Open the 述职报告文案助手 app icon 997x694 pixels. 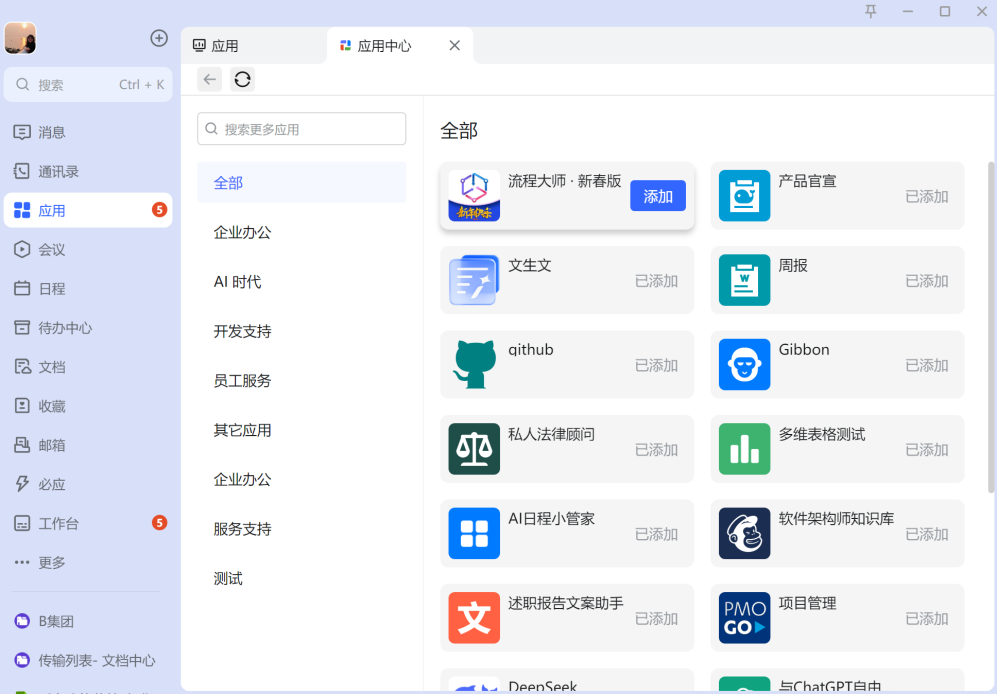pos(474,618)
